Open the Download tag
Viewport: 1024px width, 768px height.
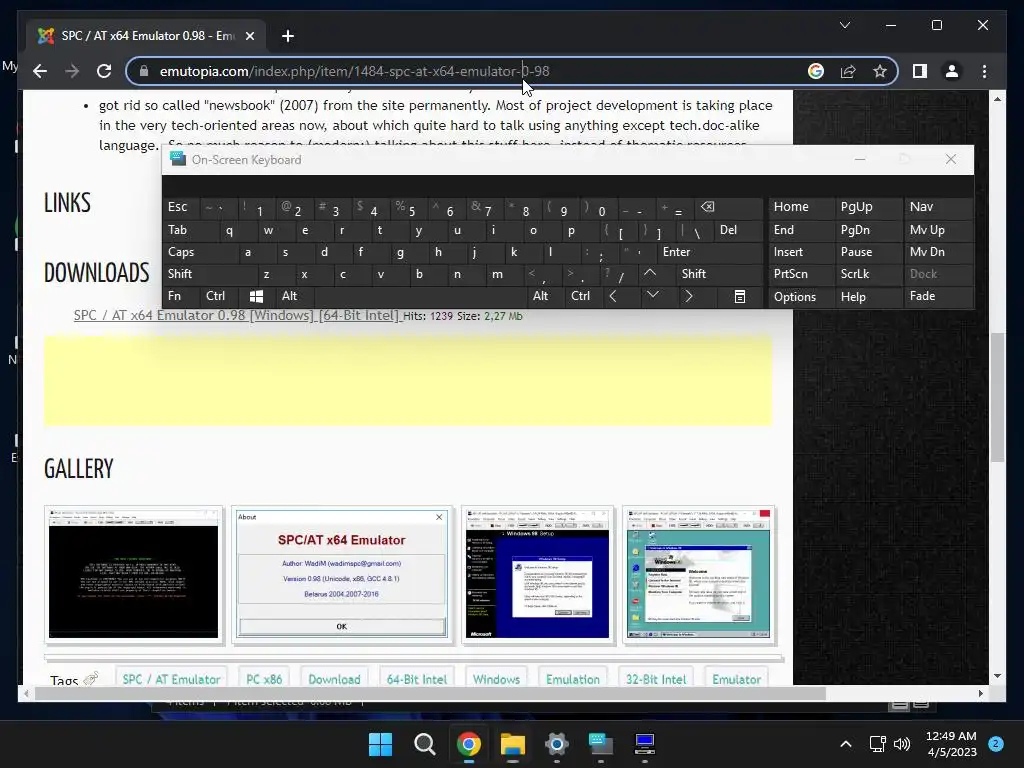334,679
